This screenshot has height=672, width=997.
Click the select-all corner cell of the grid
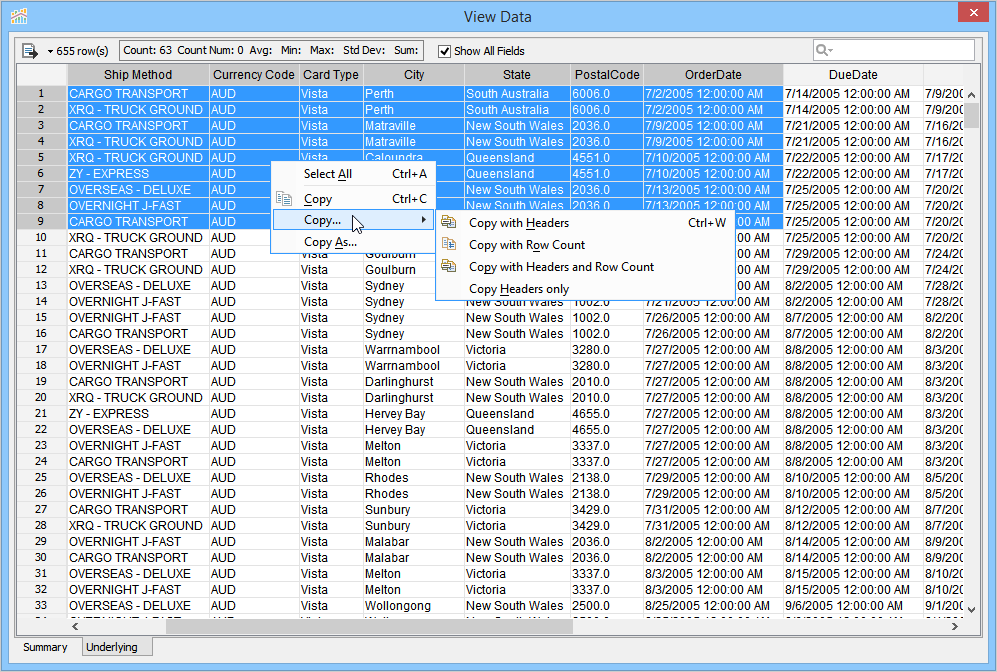click(42, 74)
